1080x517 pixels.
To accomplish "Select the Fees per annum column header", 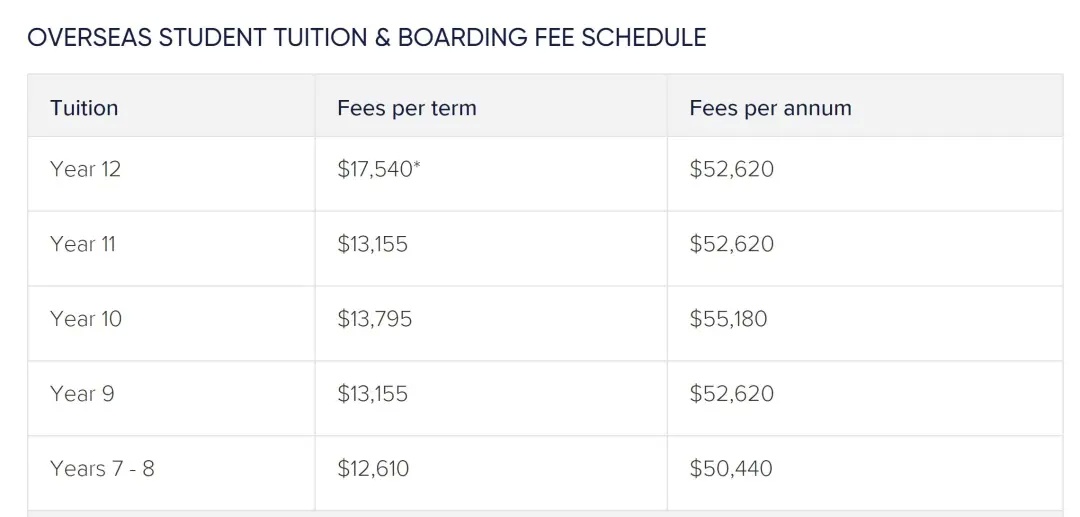I will coord(770,108).
